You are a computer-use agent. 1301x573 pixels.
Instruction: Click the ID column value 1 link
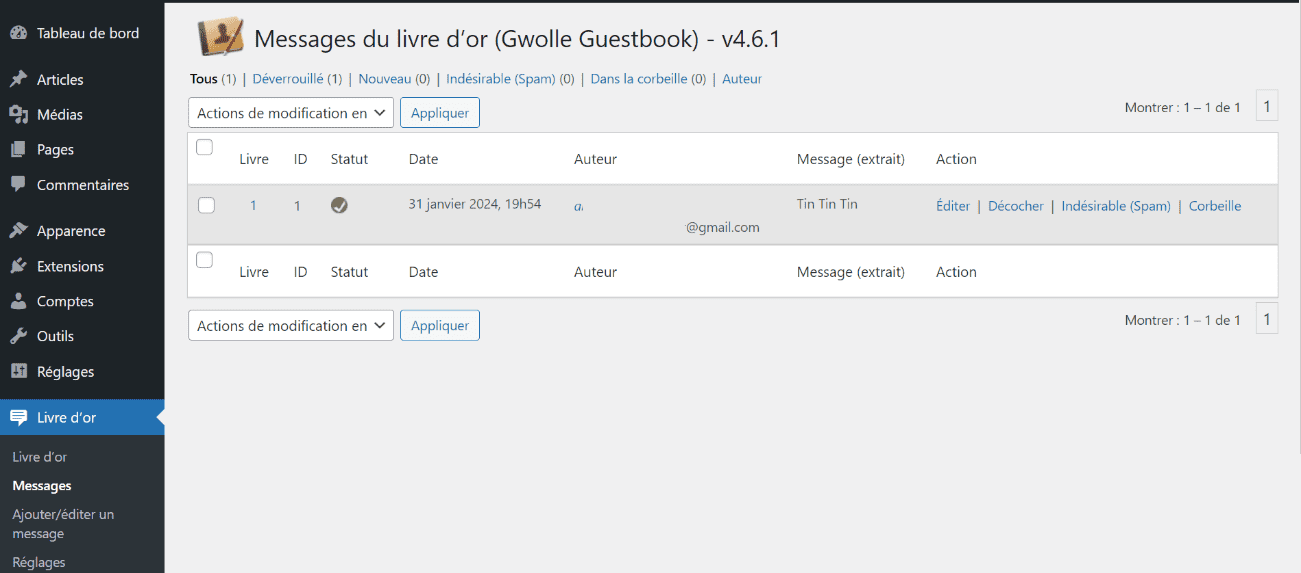(x=297, y=206)
